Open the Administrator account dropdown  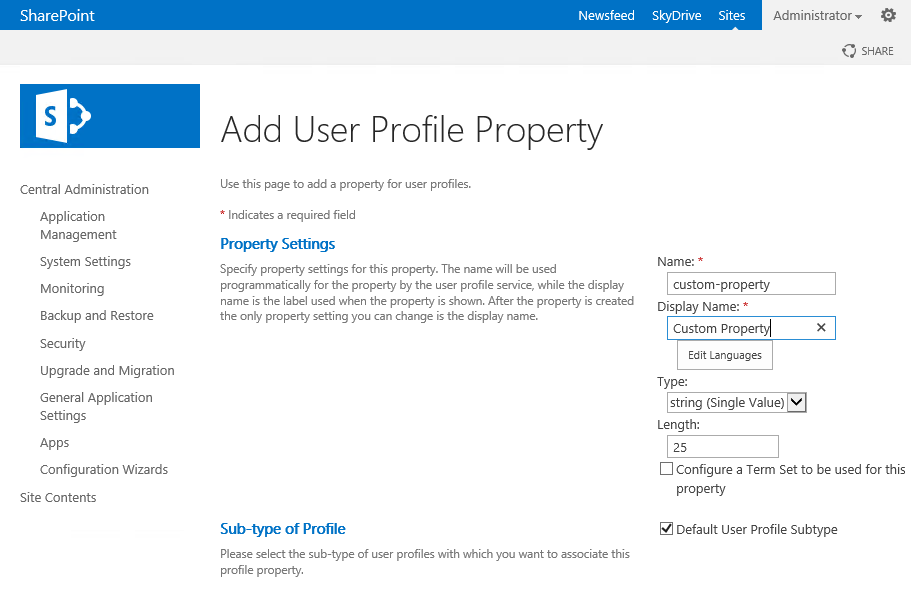click(x=817, y=16)
